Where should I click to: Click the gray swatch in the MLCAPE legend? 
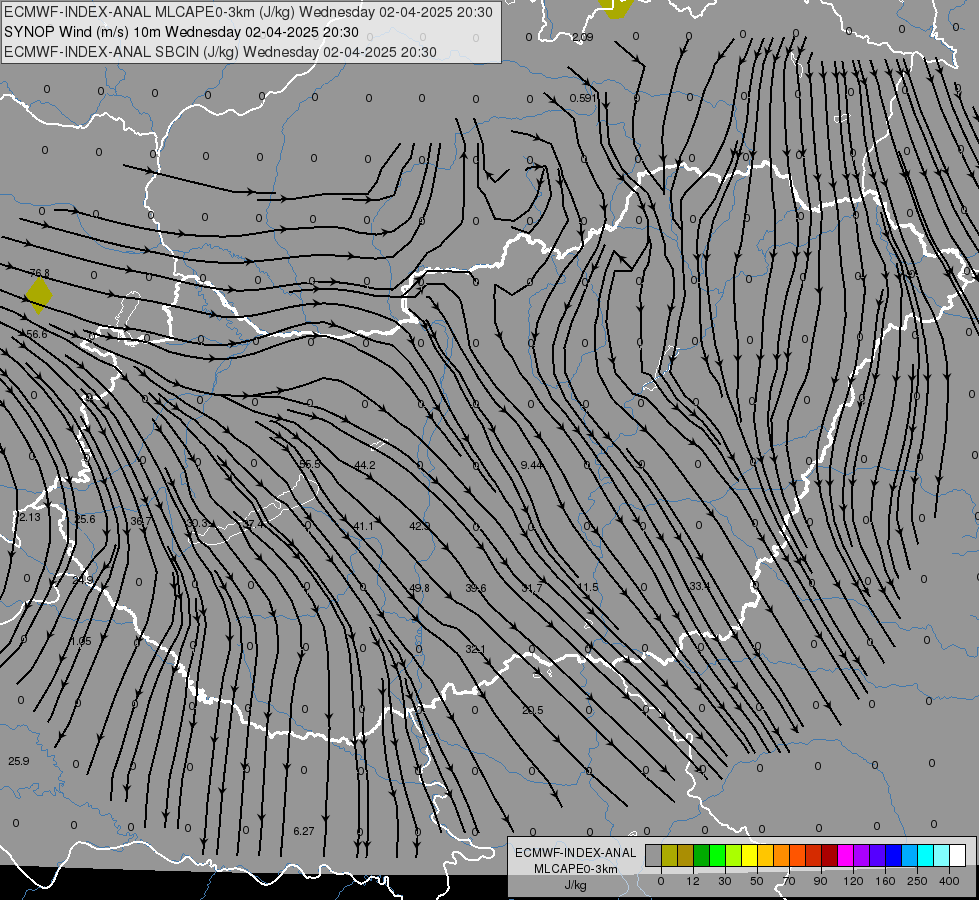click(653, 855)
